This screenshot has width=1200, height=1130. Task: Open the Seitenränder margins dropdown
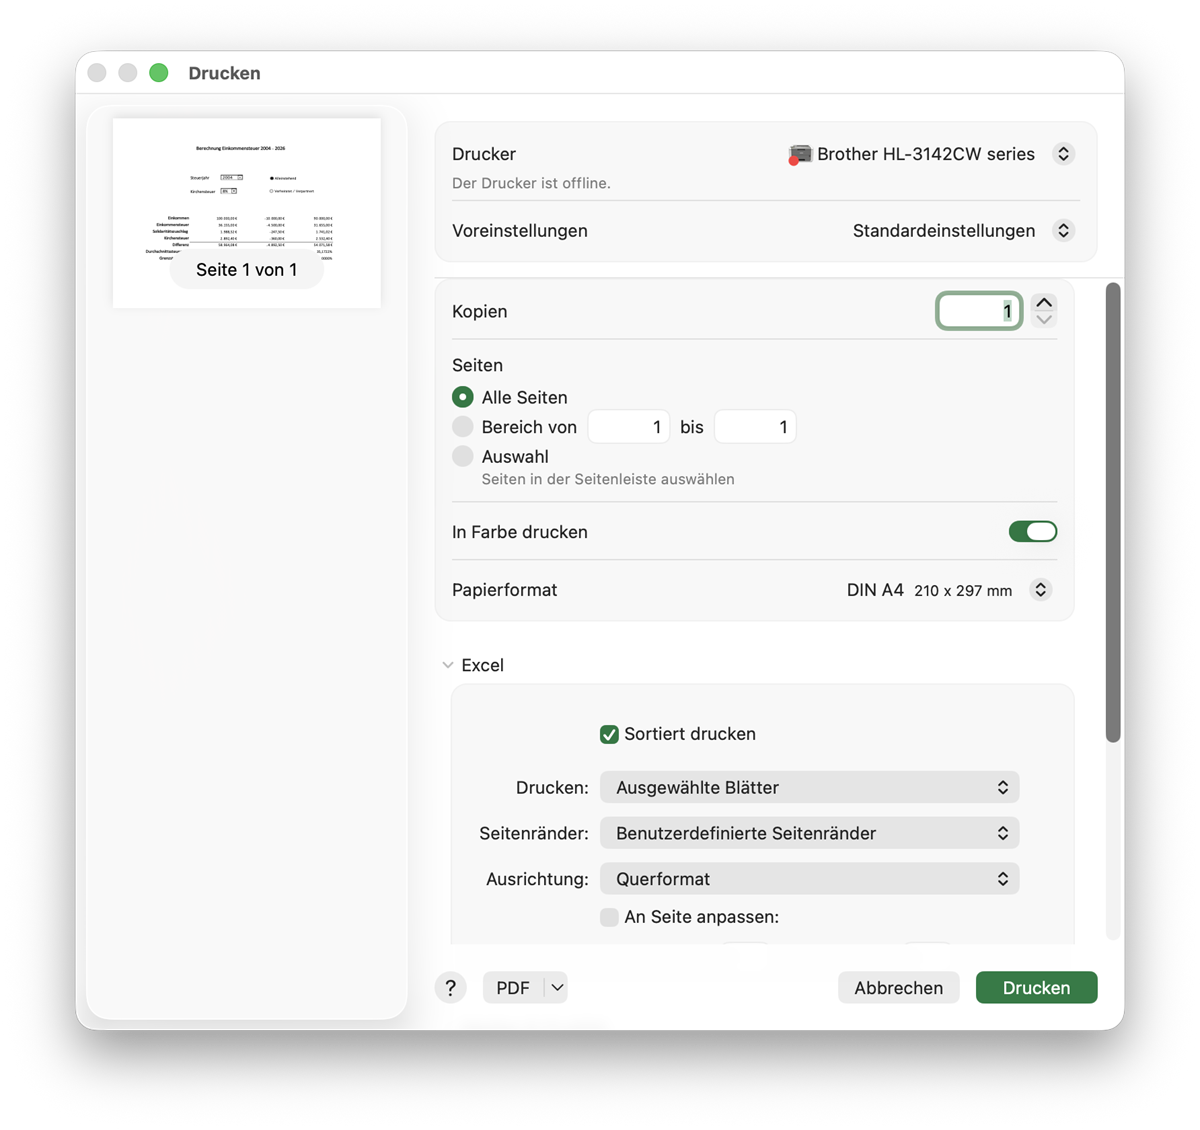[809, 834]
